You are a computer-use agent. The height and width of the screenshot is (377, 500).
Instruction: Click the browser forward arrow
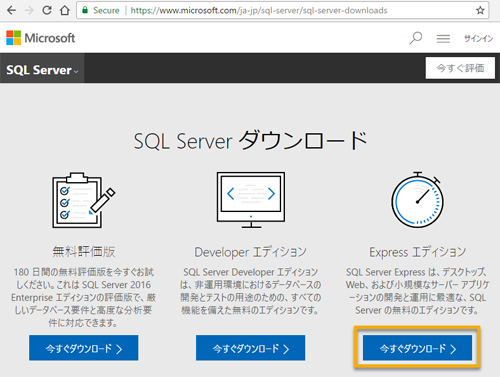[29, 10]
